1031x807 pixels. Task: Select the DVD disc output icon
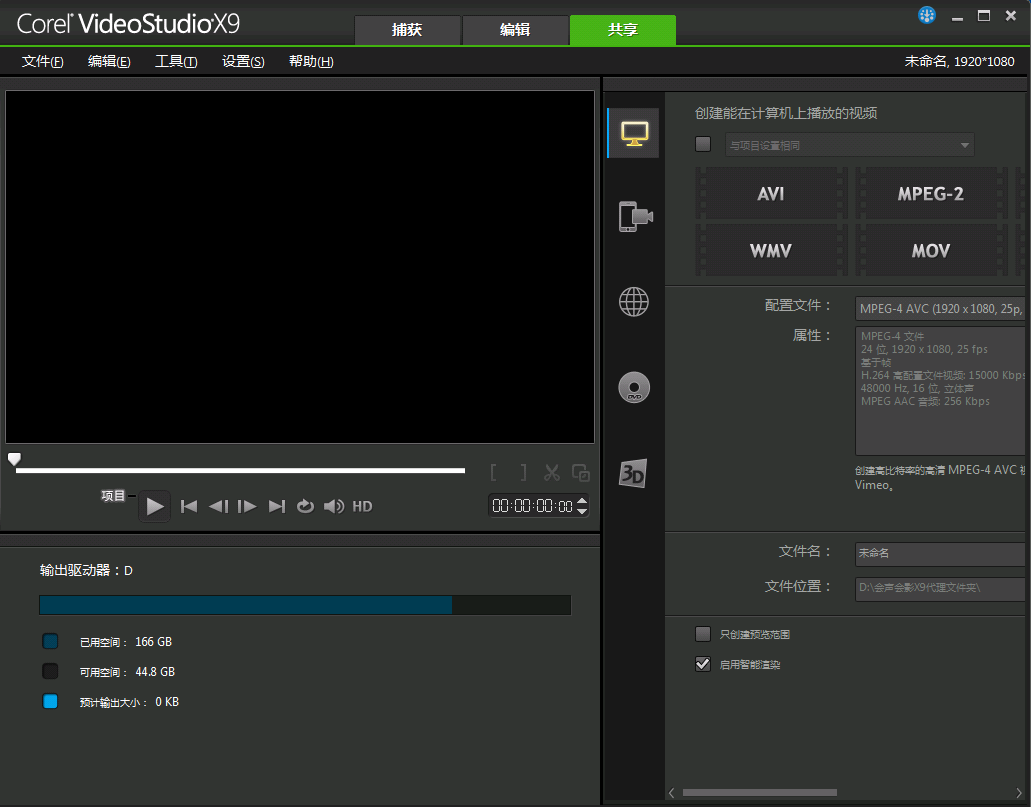click(x=634, y=387)
